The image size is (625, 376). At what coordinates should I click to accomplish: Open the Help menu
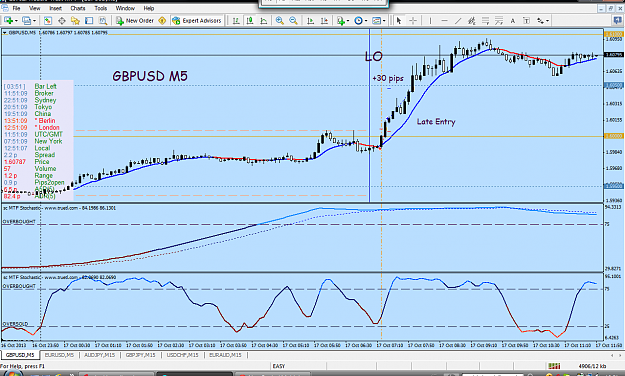149,8
